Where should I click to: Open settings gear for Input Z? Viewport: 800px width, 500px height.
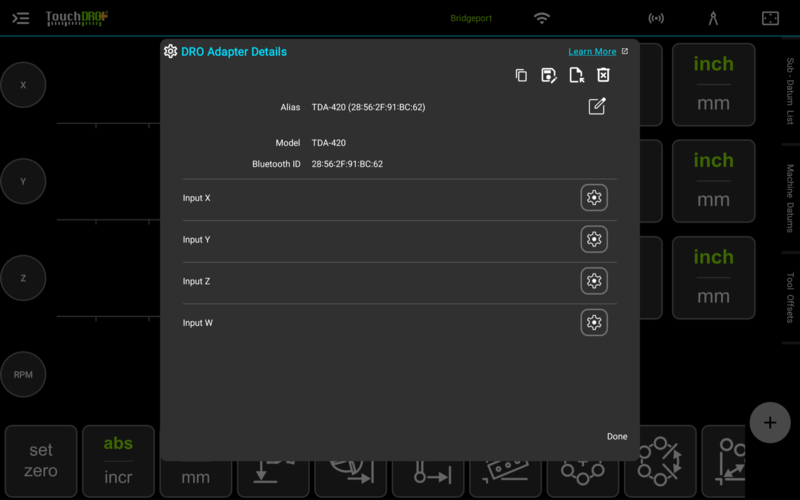pyautogui.click(x=594, y=281)
